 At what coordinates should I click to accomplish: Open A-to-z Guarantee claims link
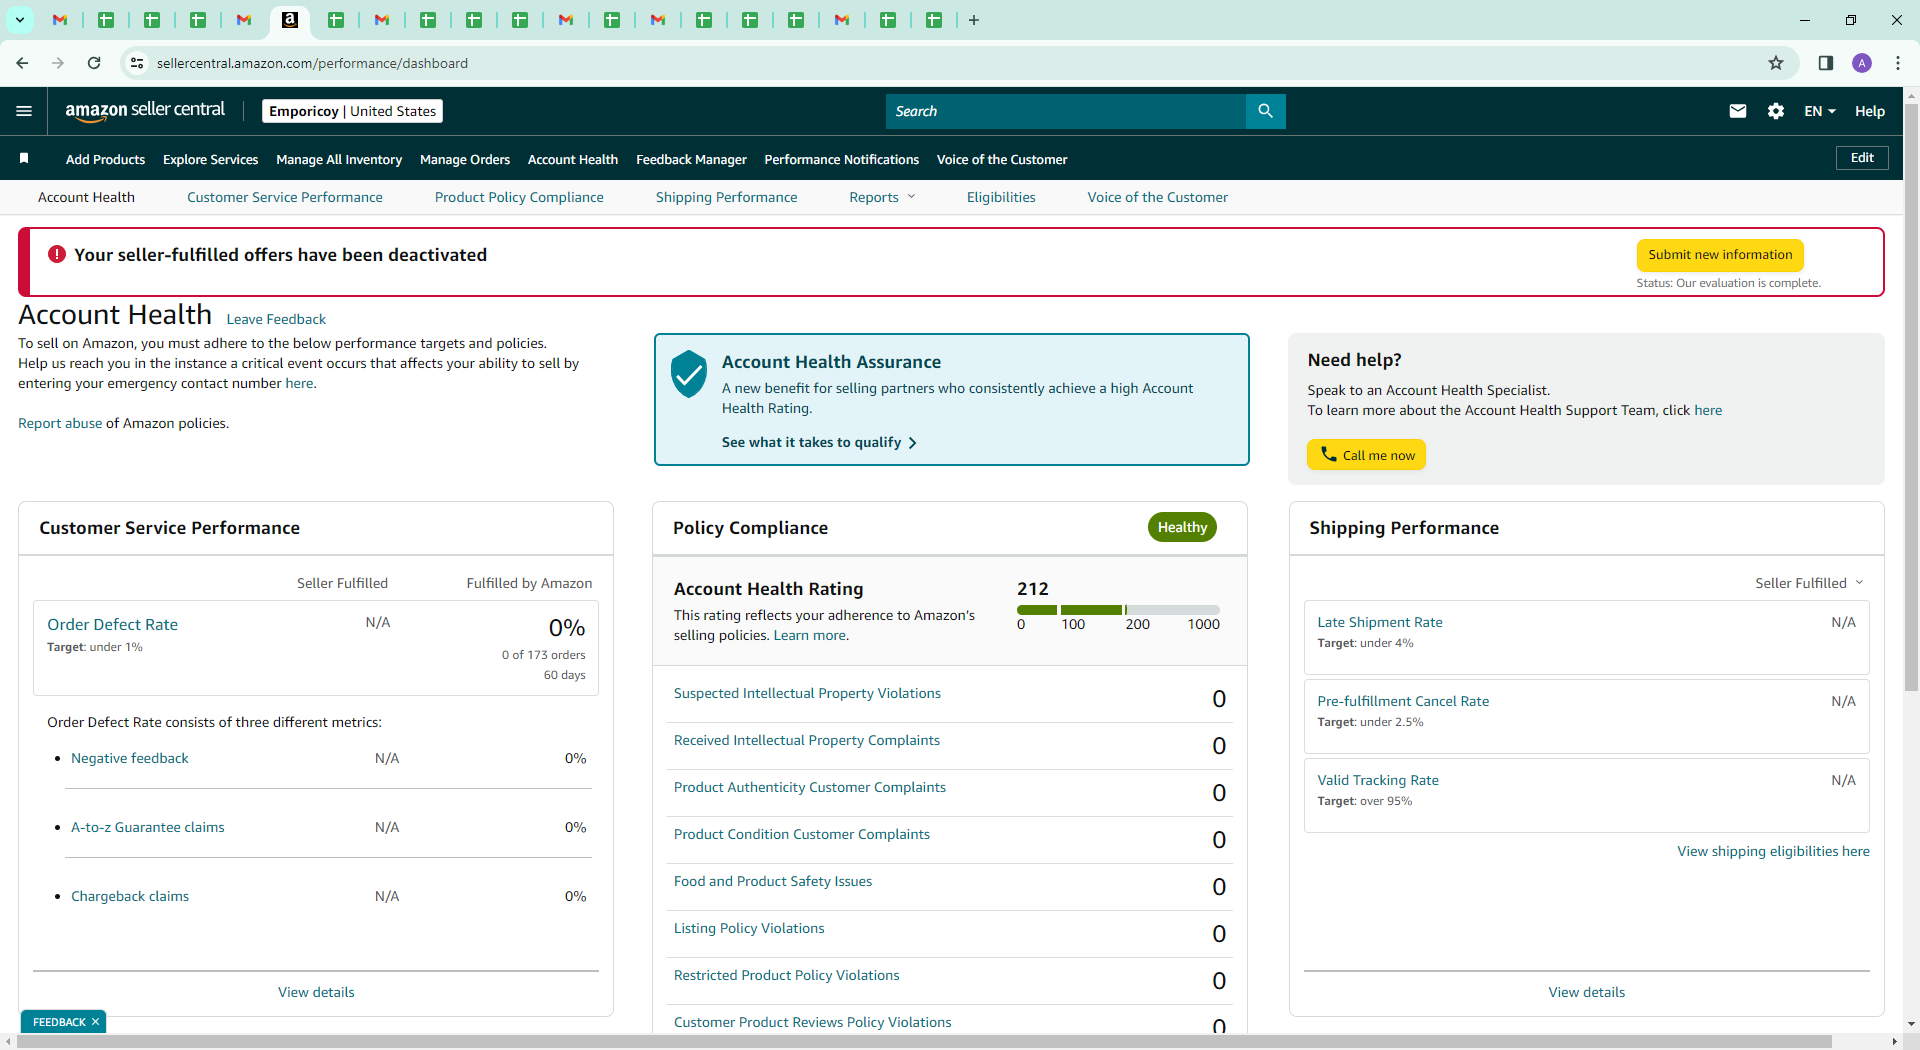tap(148, 827)
